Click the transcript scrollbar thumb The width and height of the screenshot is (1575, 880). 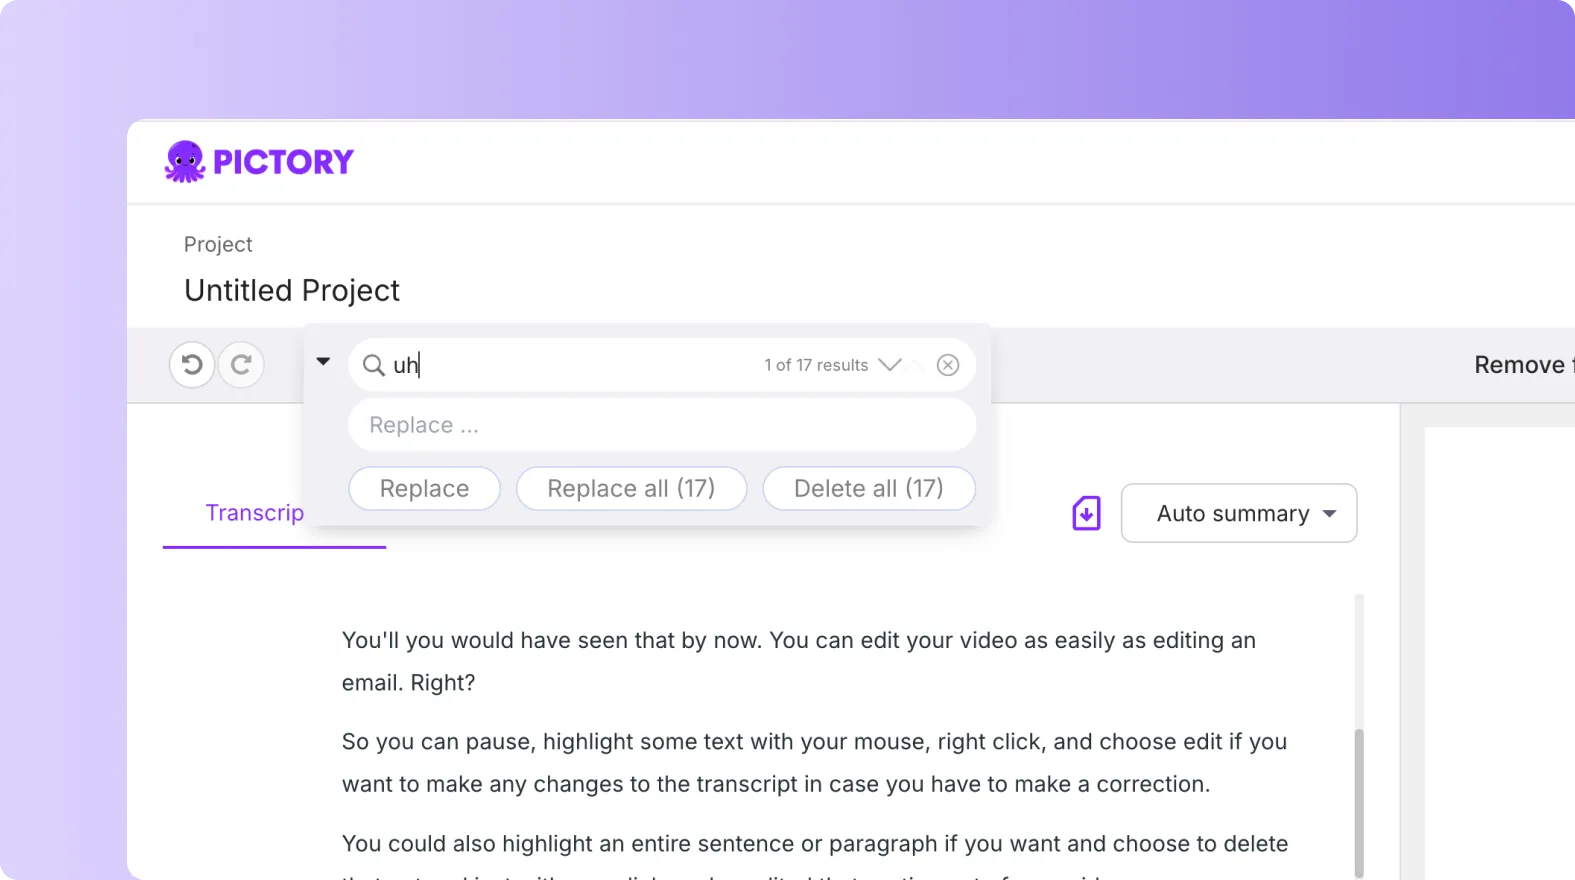pyautogui.click(x=1358, y=800)
